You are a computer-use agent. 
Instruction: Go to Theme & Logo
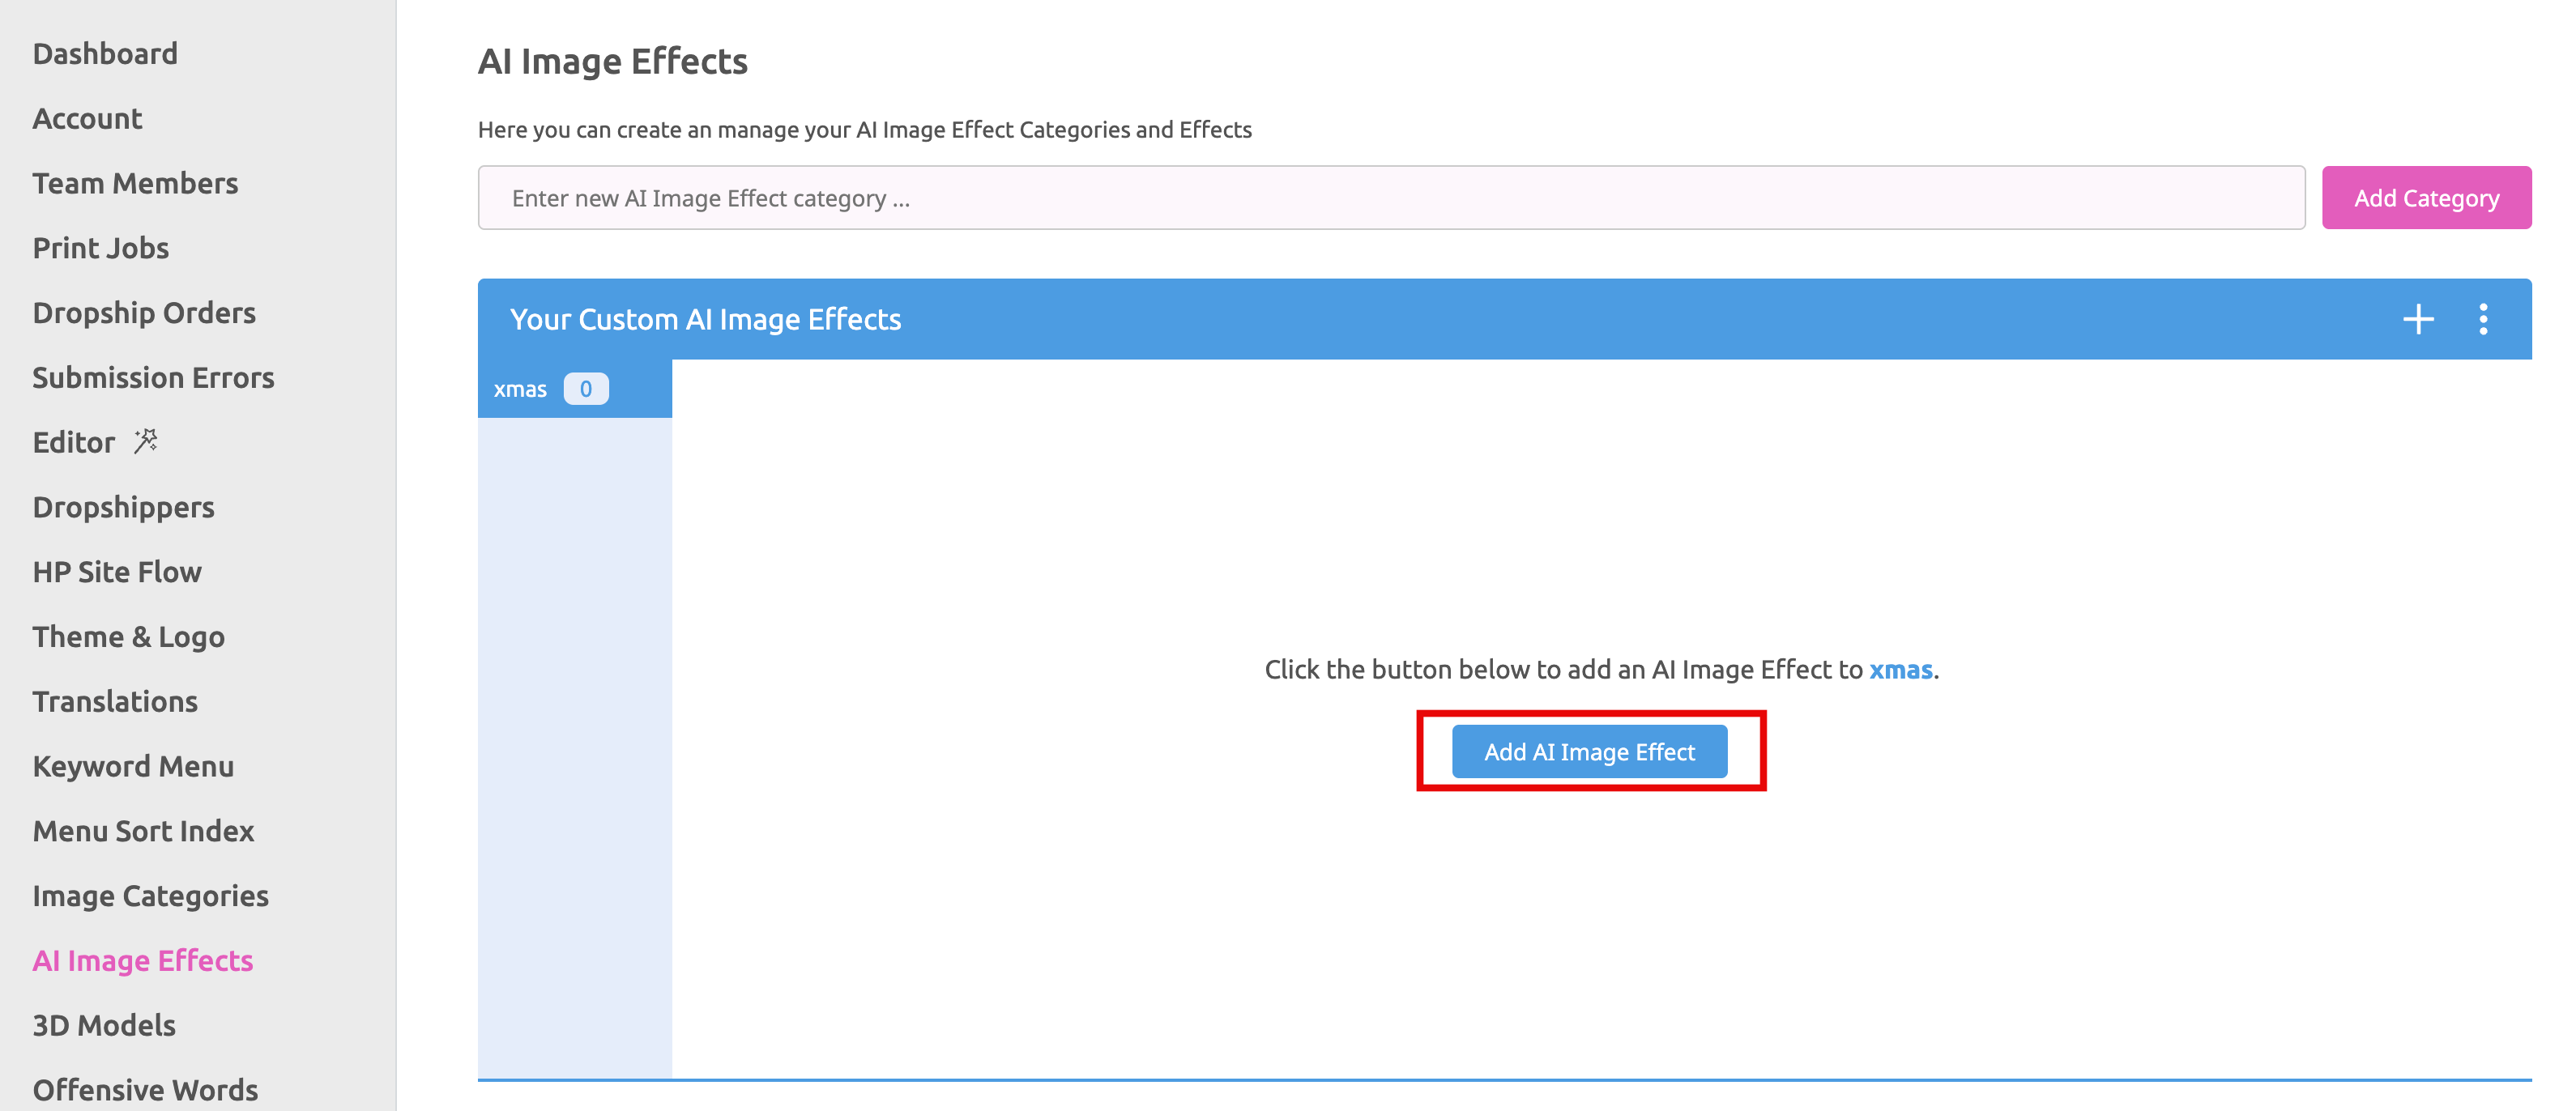pos(128,636)
